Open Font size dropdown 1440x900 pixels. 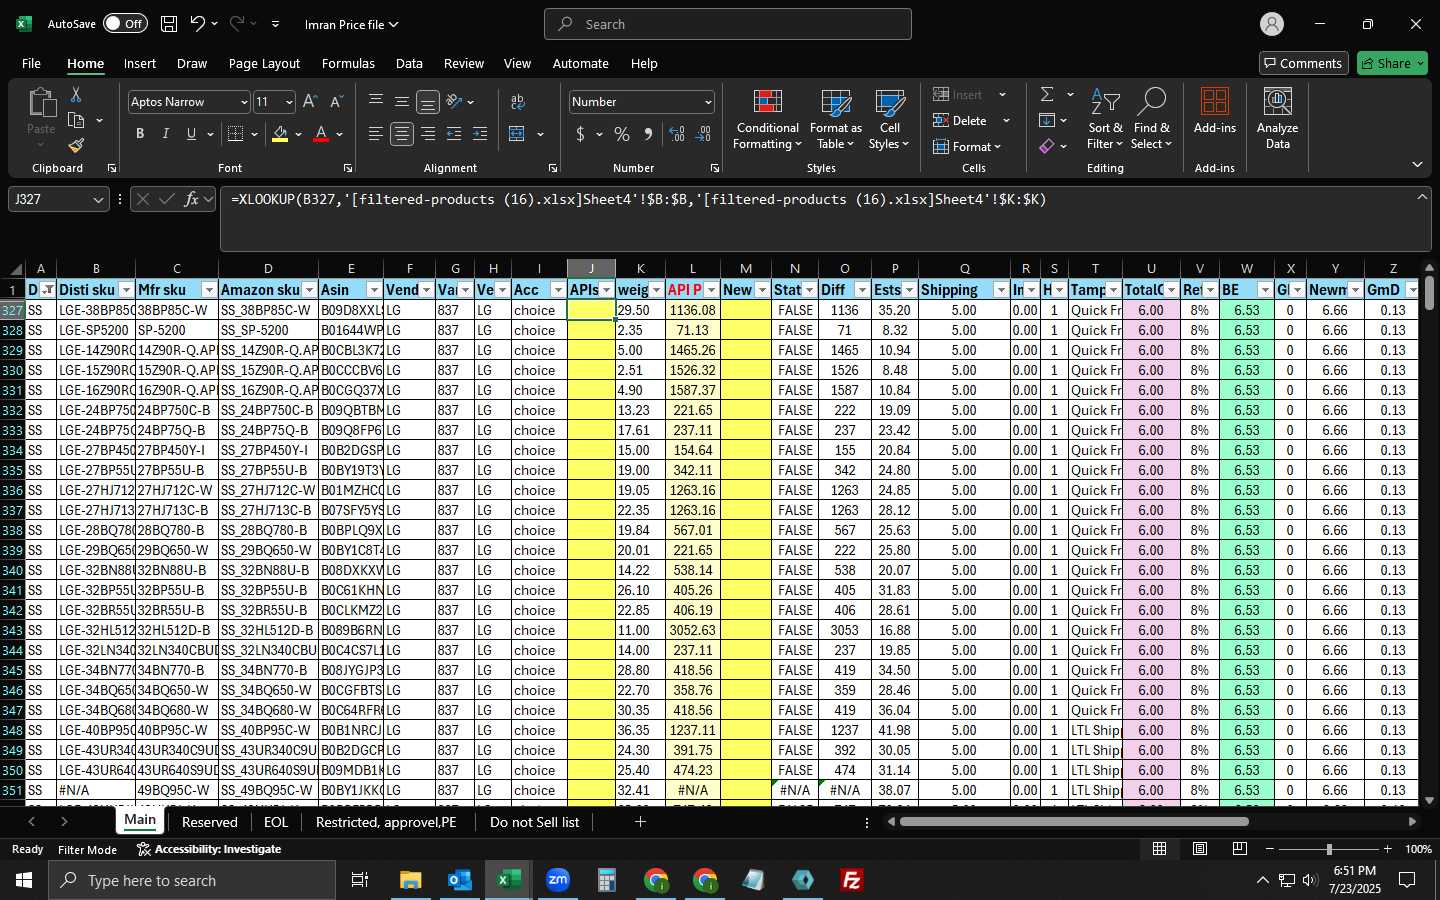click(289, 102)
